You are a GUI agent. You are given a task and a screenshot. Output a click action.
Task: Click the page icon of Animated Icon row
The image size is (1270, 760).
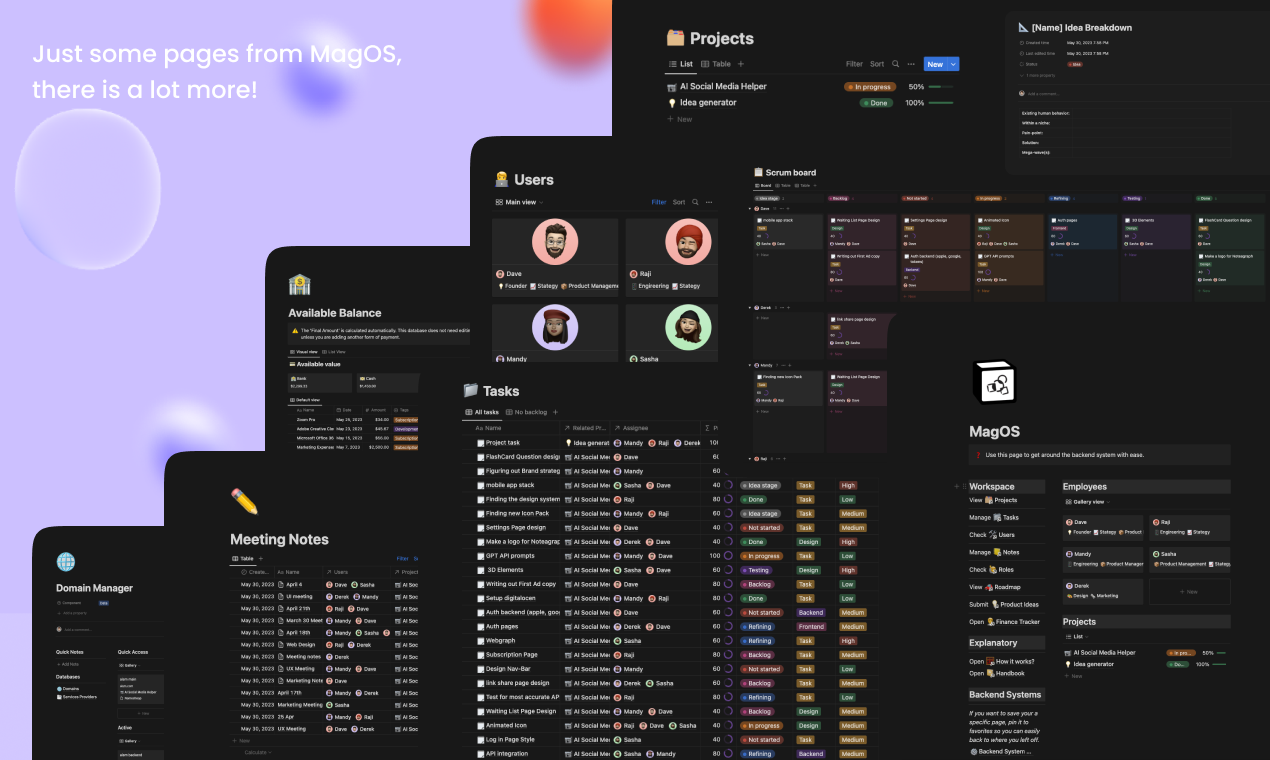click(x=480, y=726)
